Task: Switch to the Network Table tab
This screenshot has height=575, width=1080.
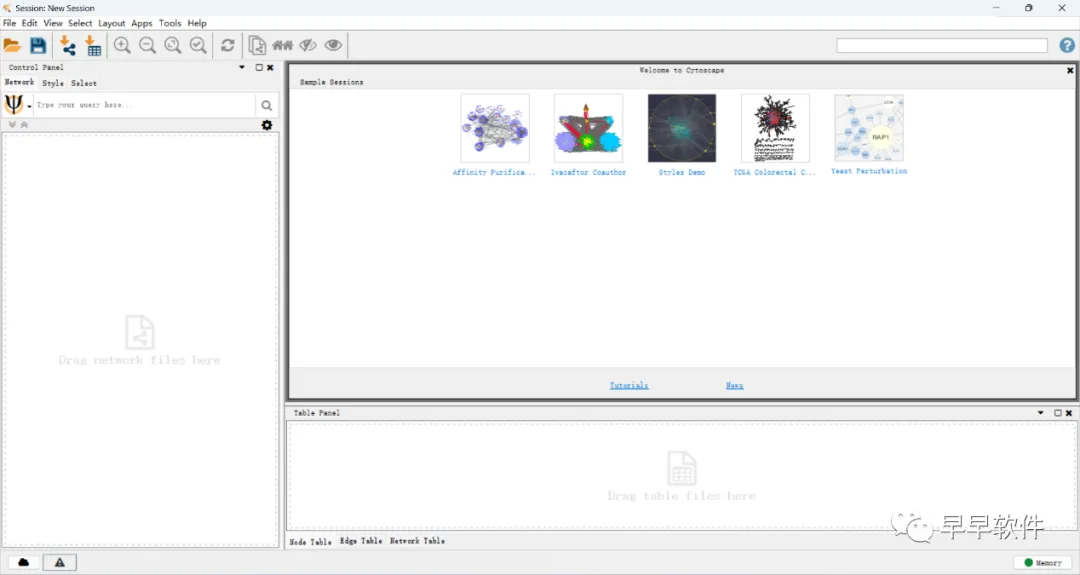Action: pyautogui.click(x=417, y=541)
